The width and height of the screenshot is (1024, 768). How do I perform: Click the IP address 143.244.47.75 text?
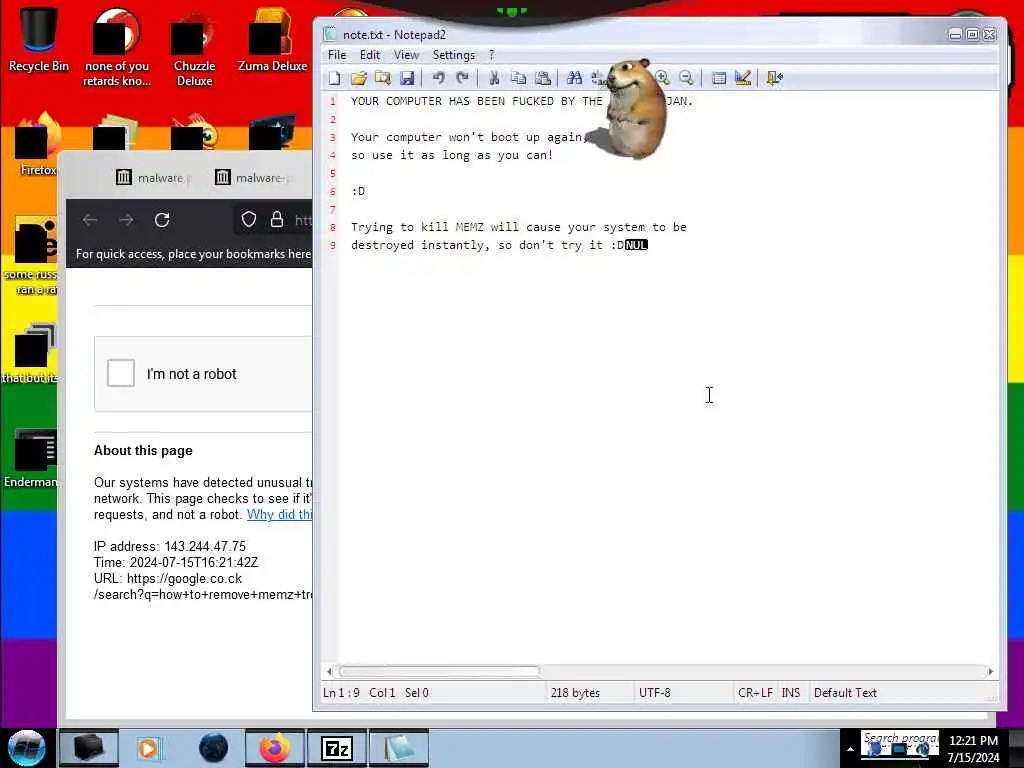pyautogui.click(x=205, y=547)
